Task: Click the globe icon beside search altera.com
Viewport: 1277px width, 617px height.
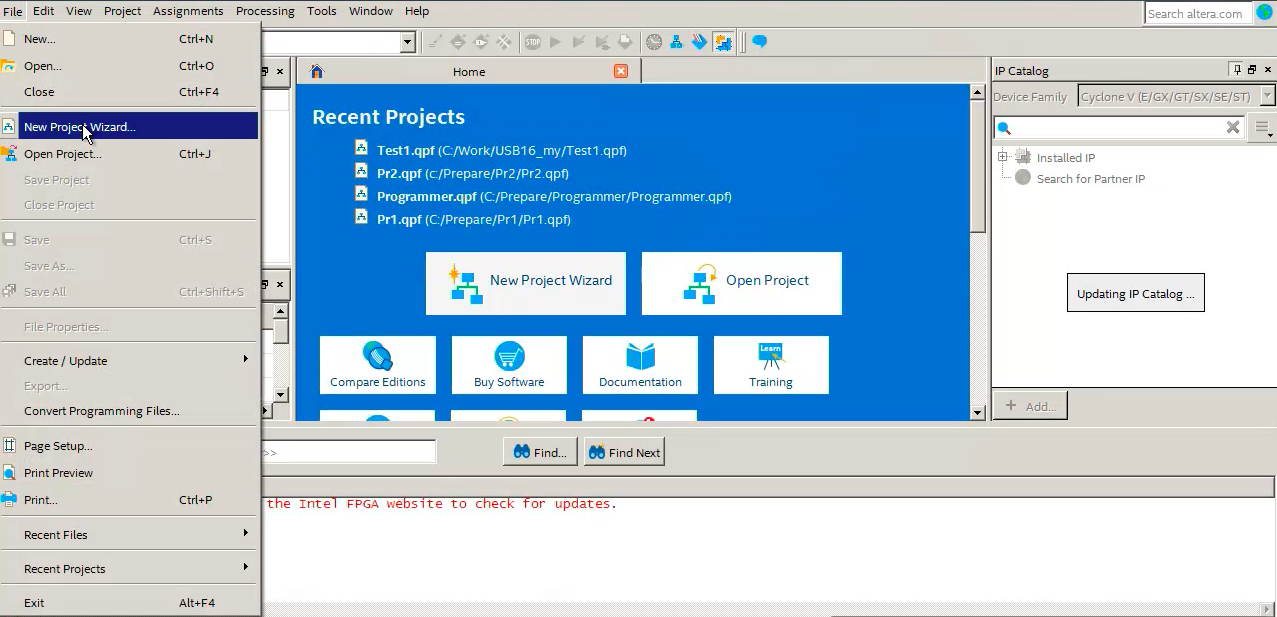Action: coord(1264,12)
